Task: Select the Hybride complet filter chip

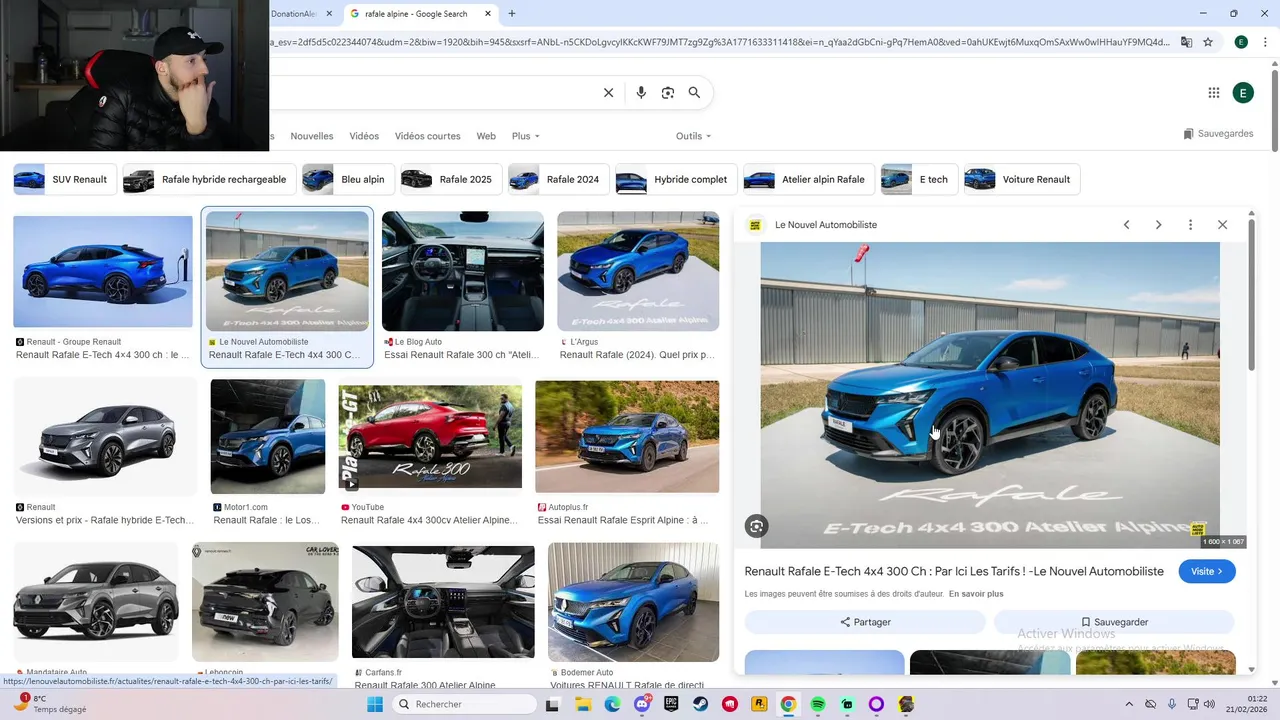Action: coord(676,180)
